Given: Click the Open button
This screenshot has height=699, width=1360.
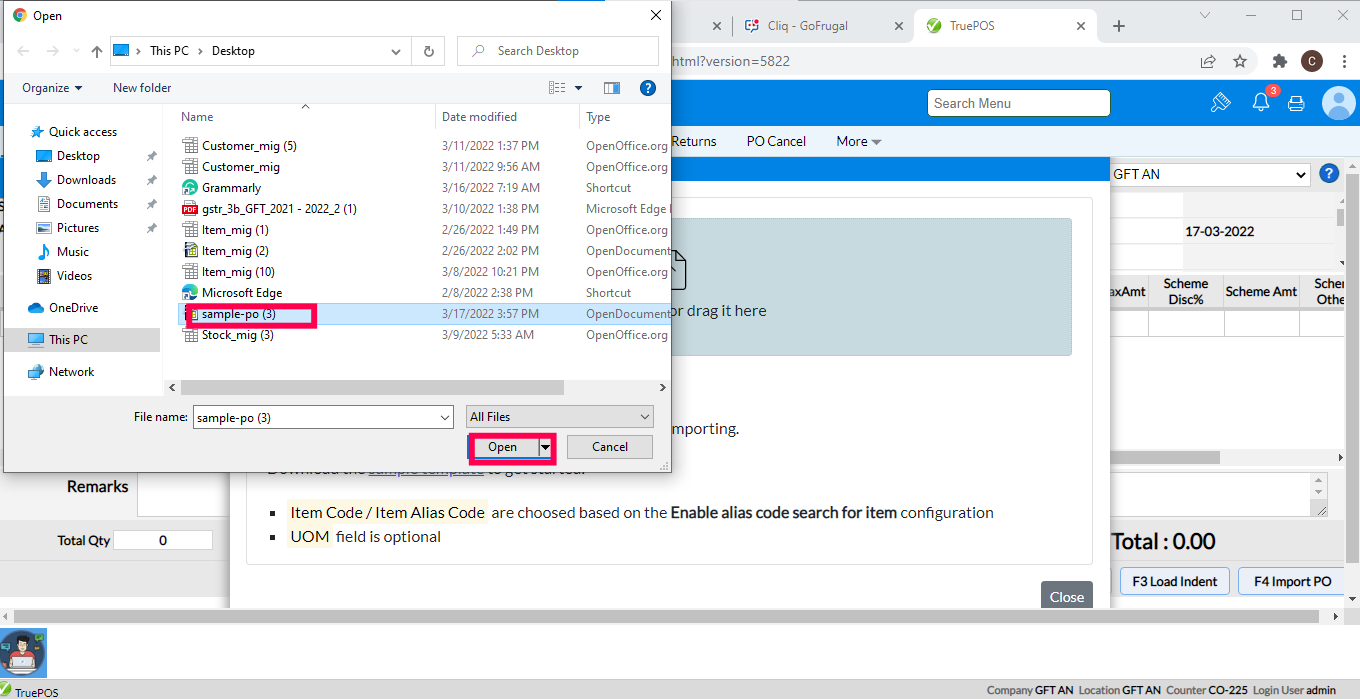Looking at the screenshot, I should (x=503, y=447).
